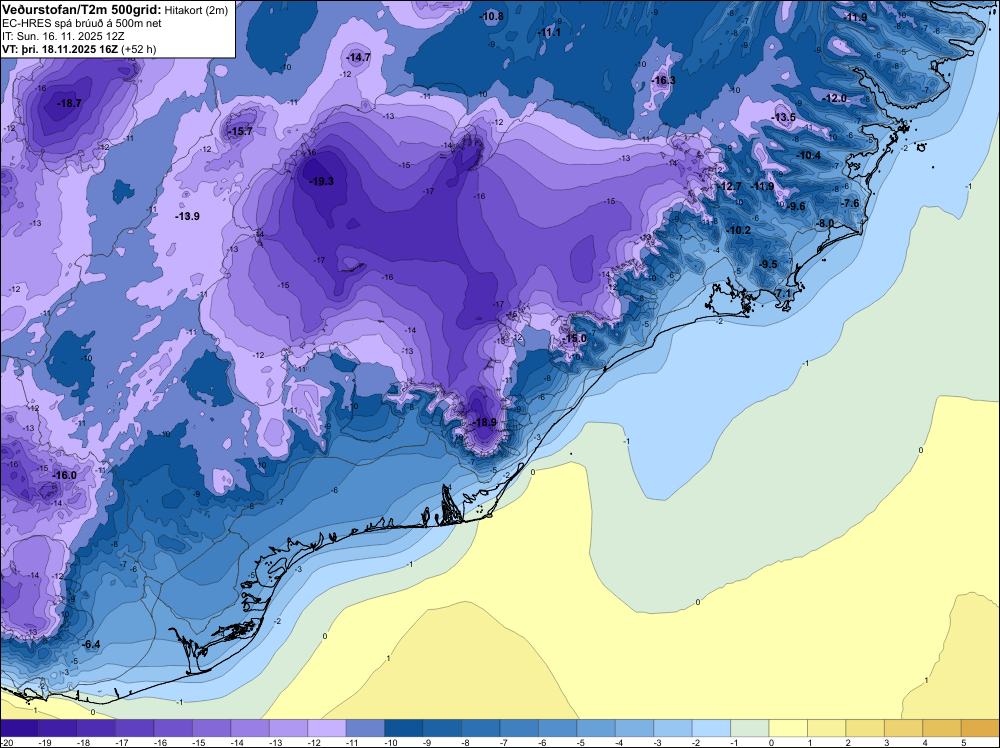Click the init time "IT: Sun. 16. 11. 2025 12Z"

63,36
